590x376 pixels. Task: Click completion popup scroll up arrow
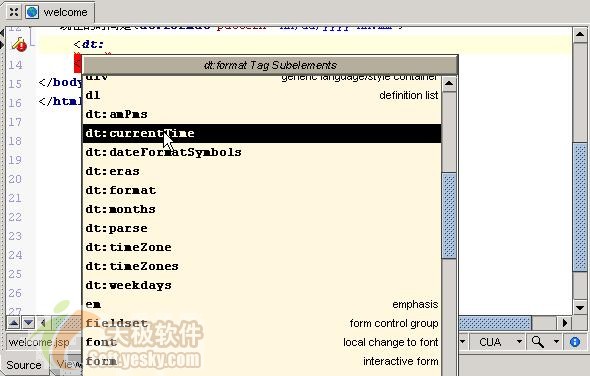pyautogui.click(x=449, y=83)
